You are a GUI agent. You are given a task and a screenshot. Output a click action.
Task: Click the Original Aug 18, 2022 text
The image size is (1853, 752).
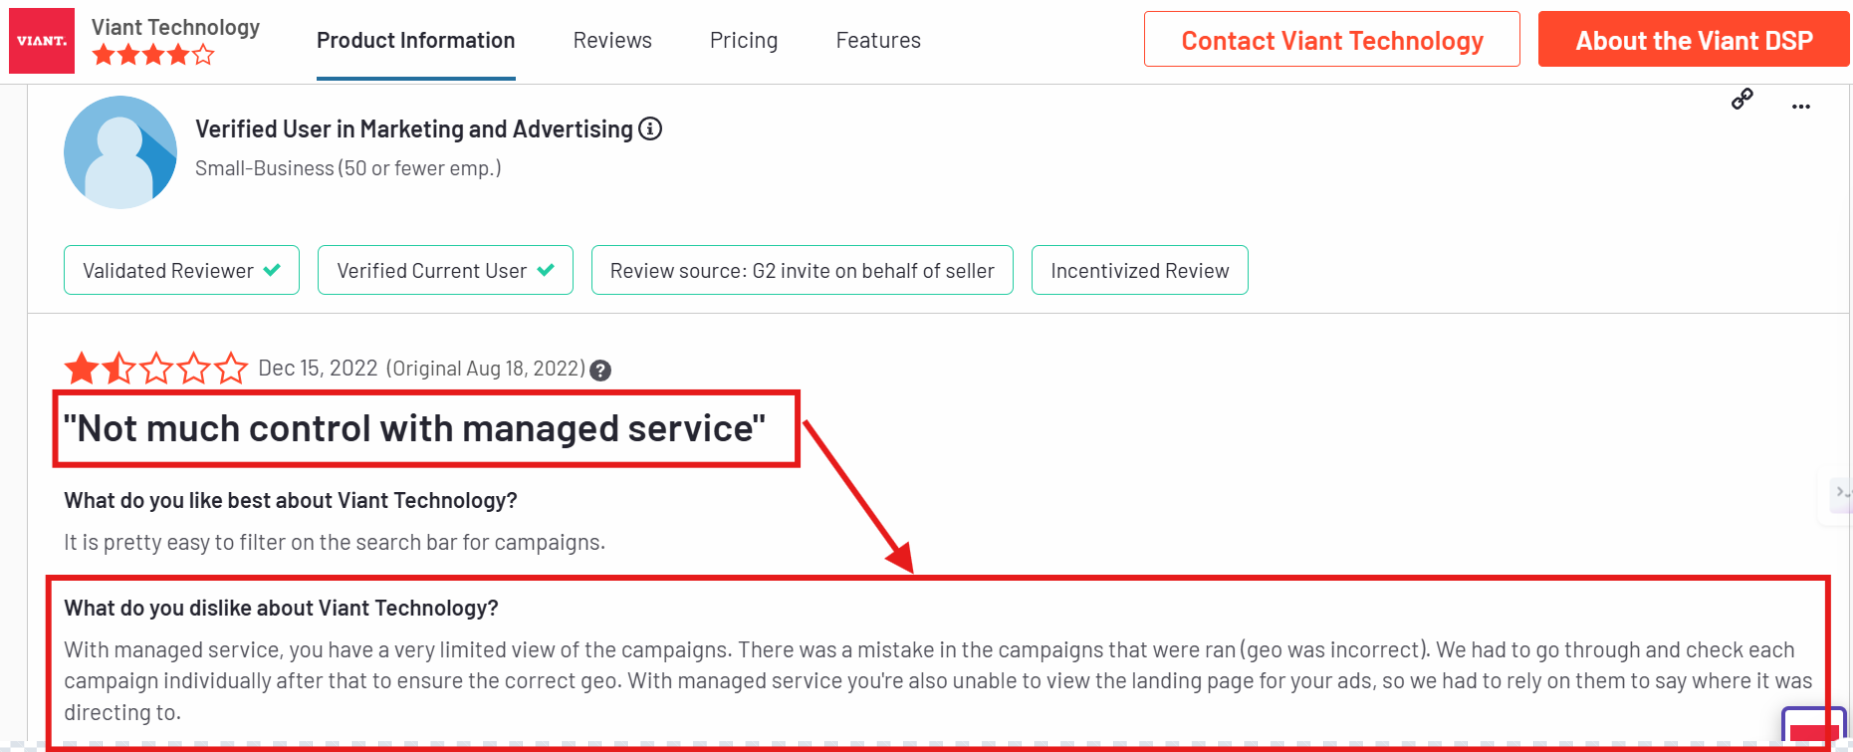pos(485,368)
